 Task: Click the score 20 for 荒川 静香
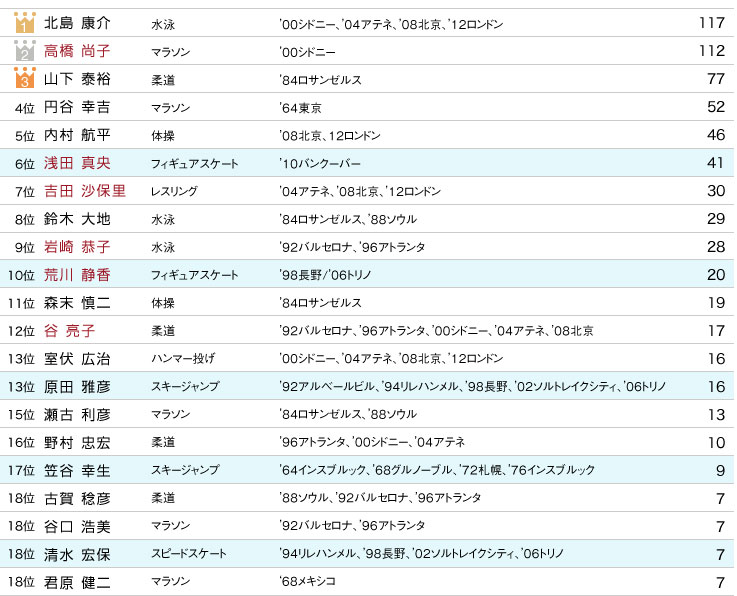pos(716,274)
